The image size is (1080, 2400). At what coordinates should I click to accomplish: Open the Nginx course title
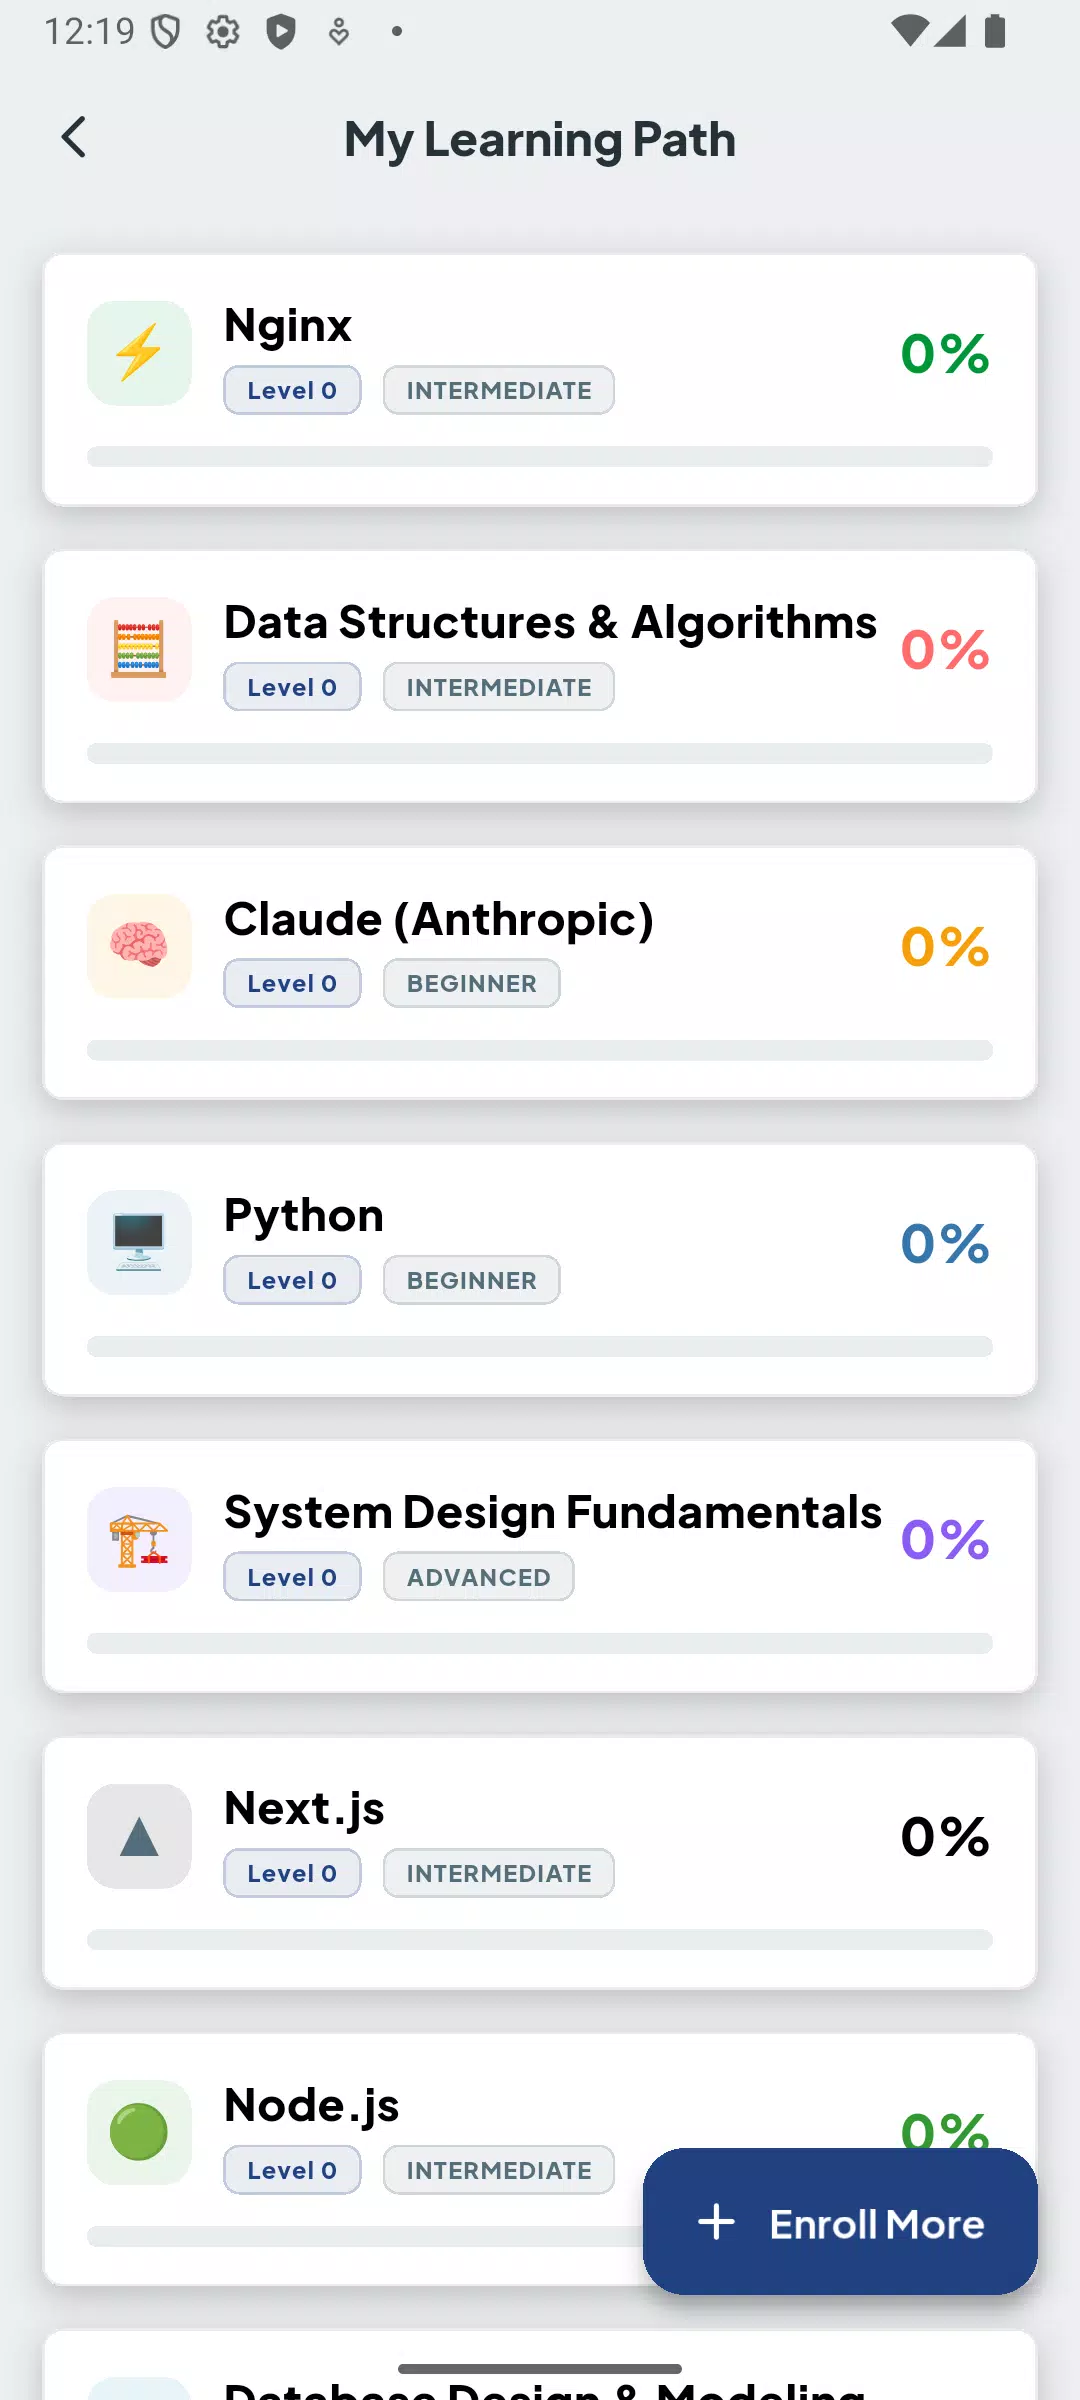click(288, 326)
